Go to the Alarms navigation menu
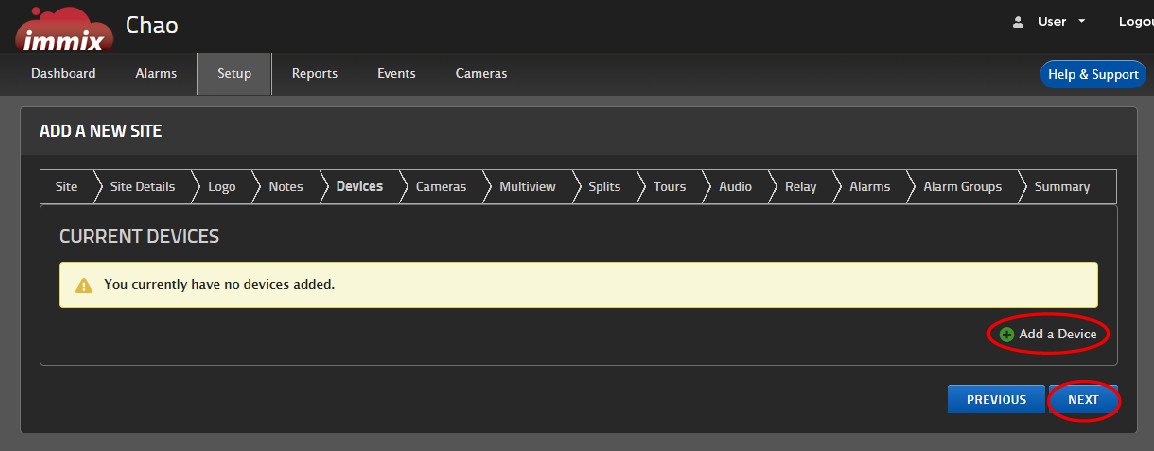 point(156,74)
